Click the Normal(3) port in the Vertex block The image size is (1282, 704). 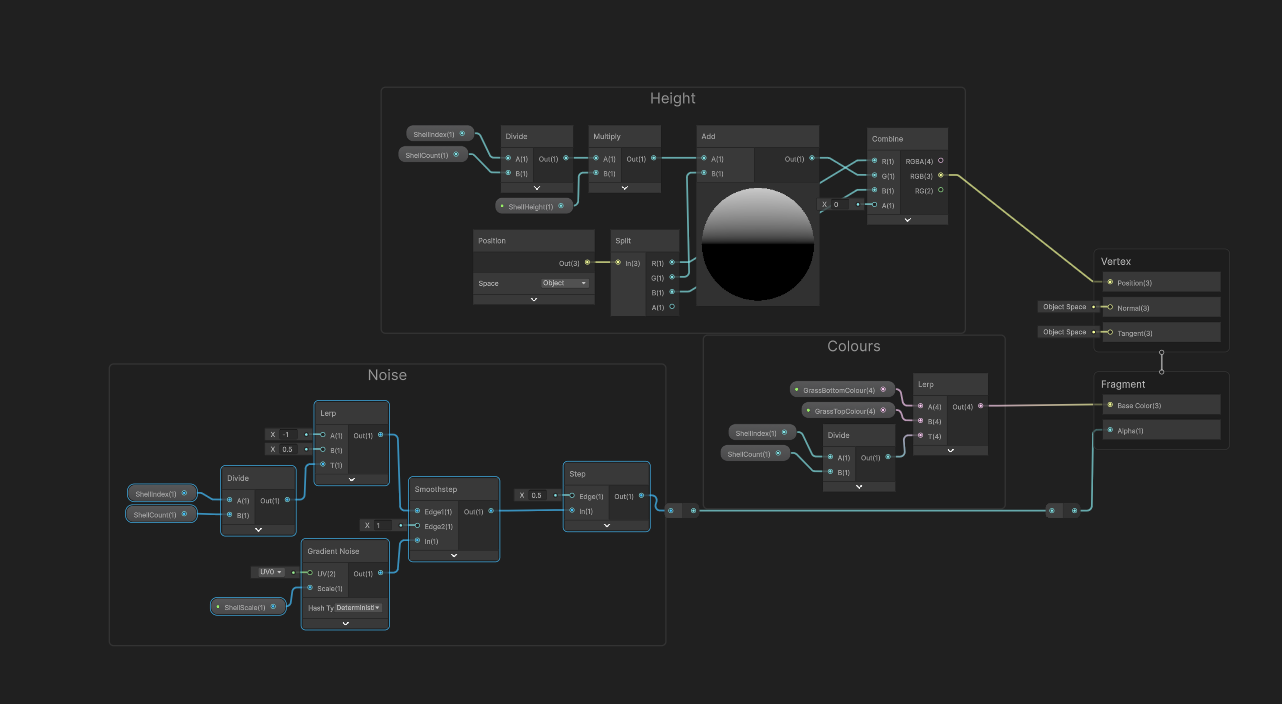1110,307
